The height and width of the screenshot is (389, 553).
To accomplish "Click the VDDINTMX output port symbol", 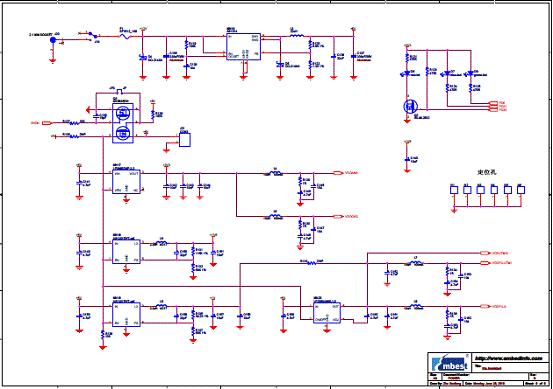I will pyautogui.click(x=486, y=253).
